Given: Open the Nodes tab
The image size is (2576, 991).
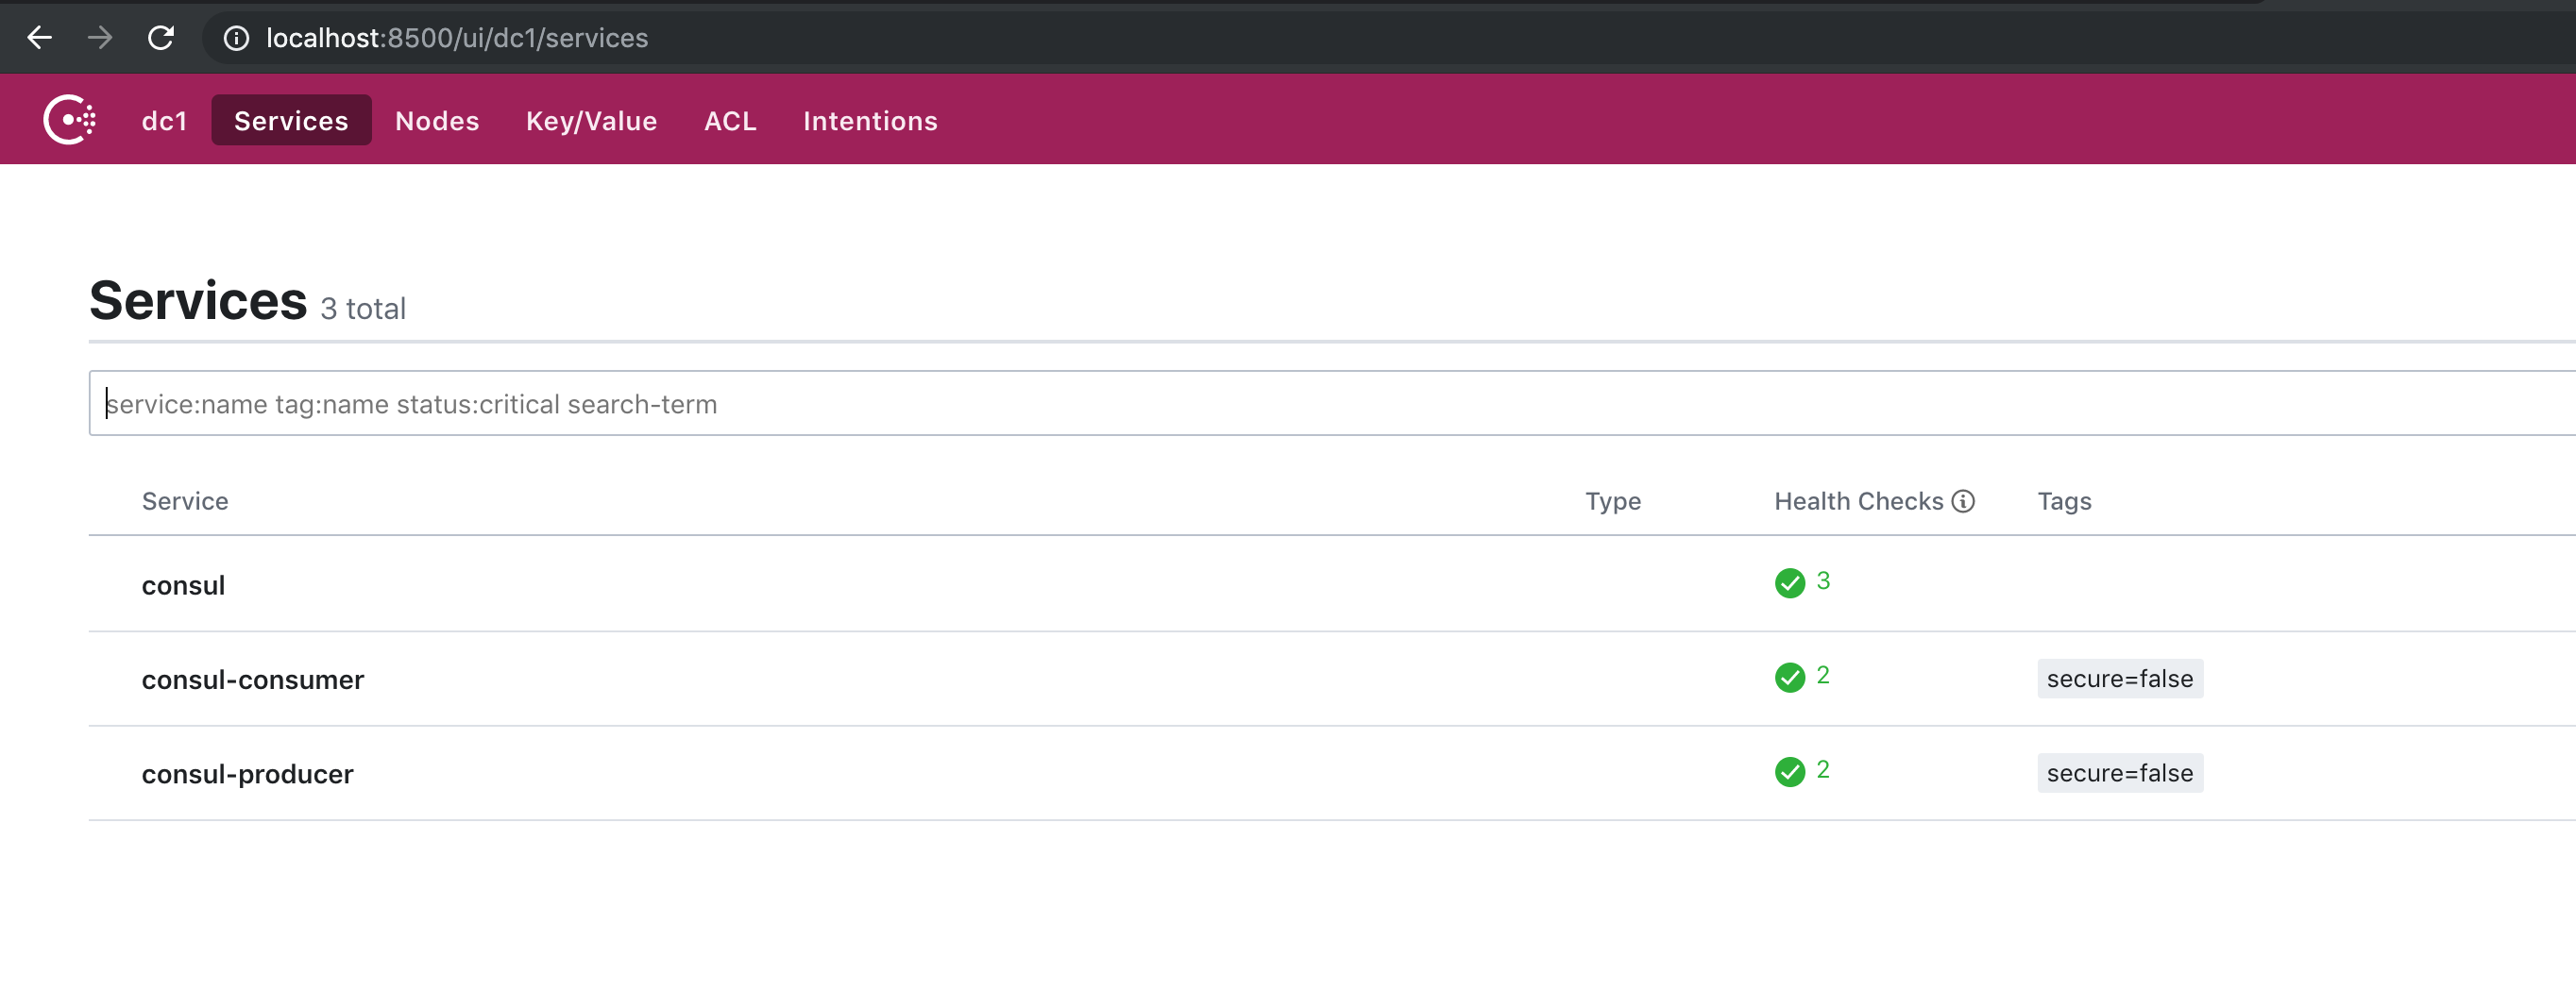Looking at the screenshot, I should pos(437,121).
